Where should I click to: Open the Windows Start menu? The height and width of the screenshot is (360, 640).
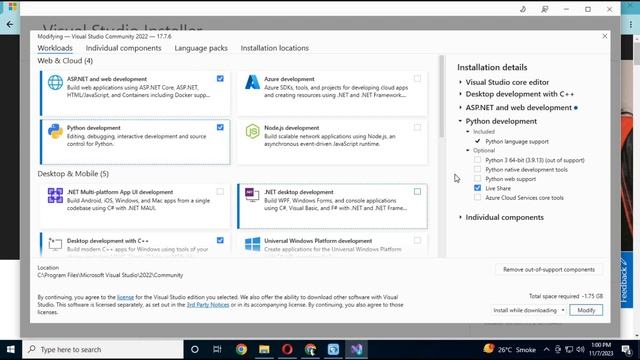click(x=11, y=349)
